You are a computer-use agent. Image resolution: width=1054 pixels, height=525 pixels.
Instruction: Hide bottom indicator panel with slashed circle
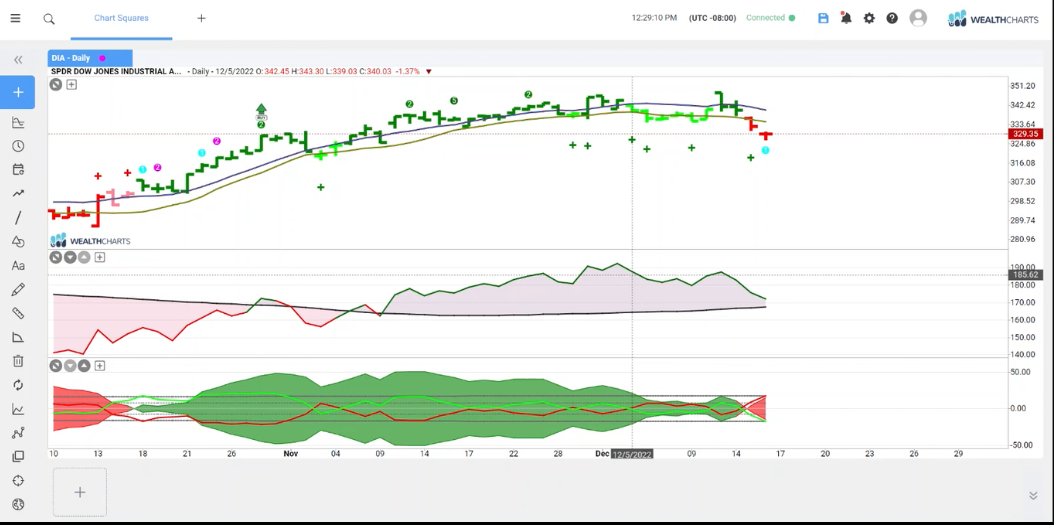pyautogui.click(x=56, y=366)
